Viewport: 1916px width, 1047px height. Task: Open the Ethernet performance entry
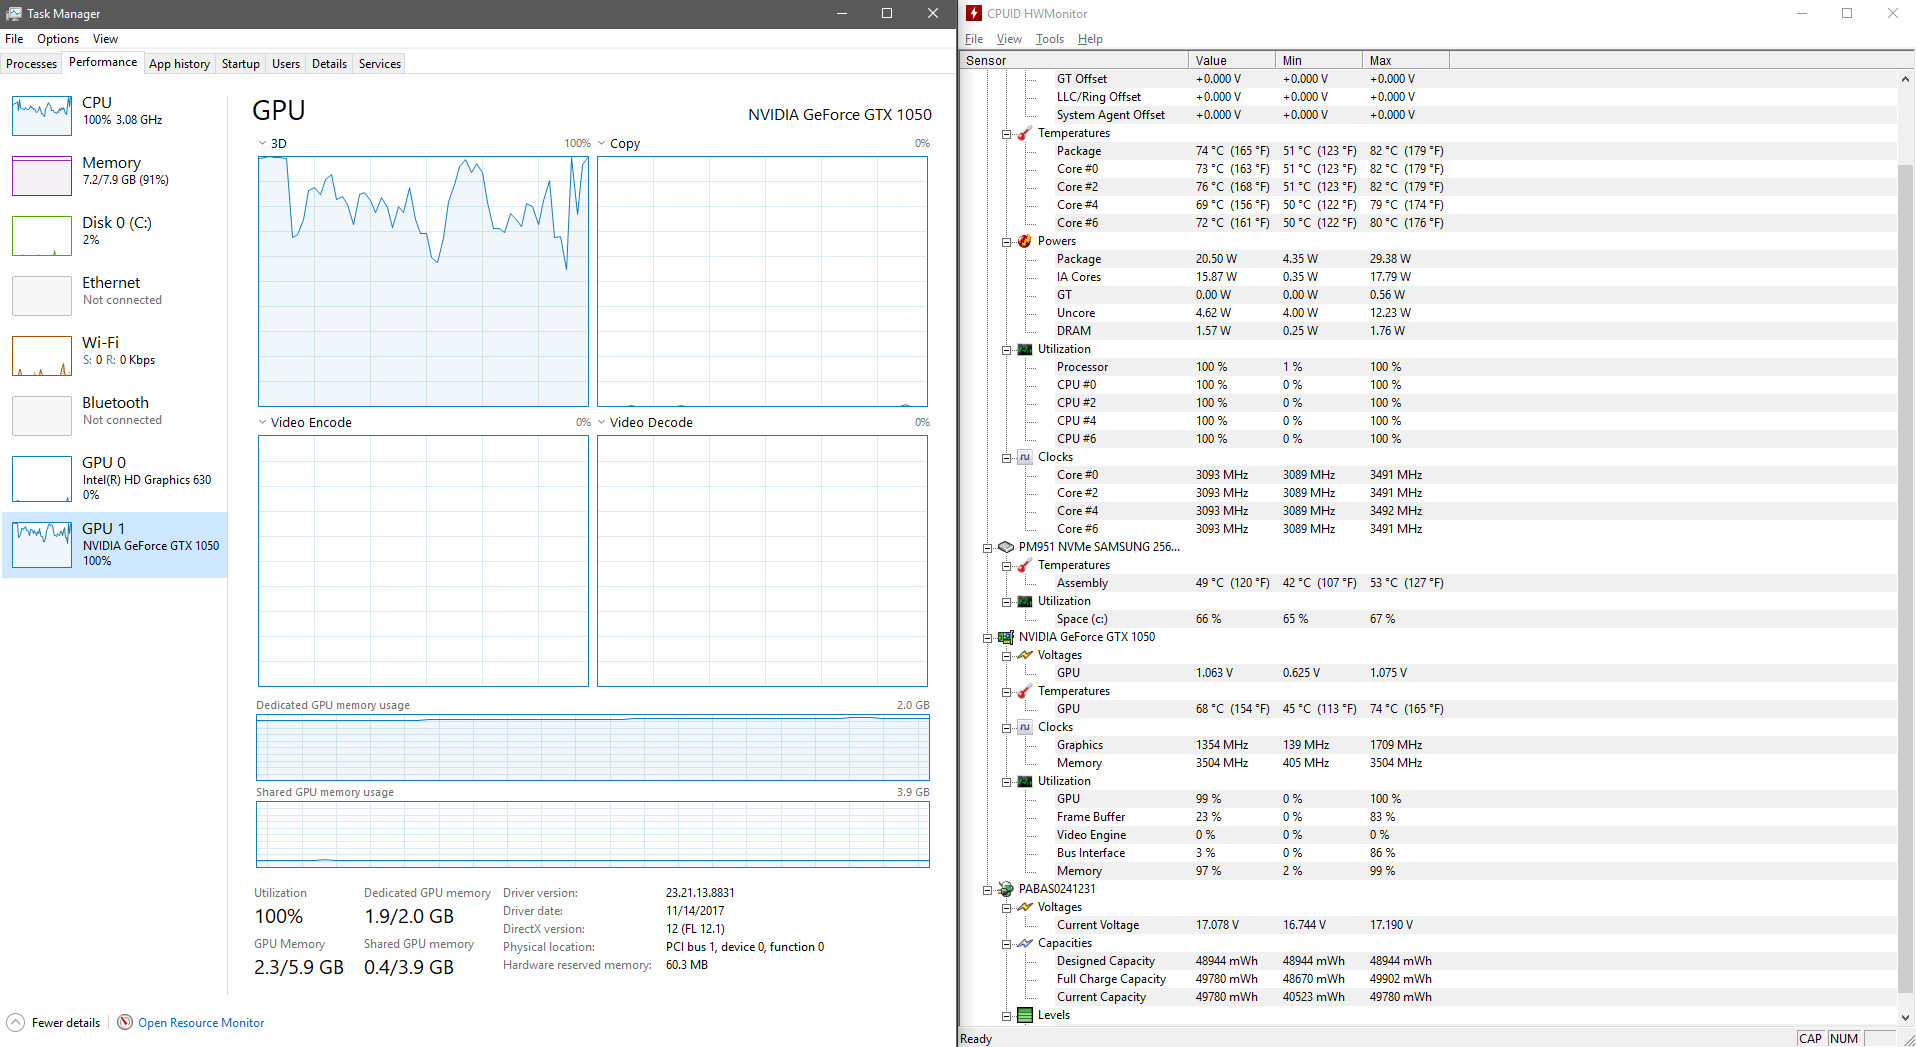click(115, 296)
